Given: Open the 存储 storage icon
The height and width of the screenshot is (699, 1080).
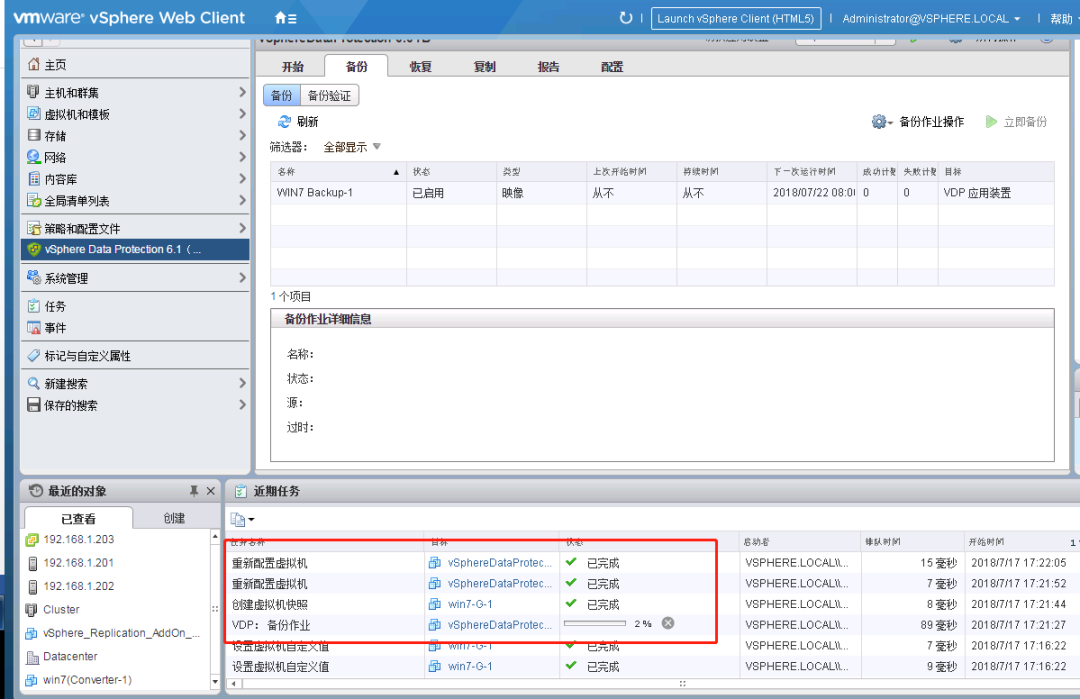Looking at the screenshot, I should click(x=33, y=135).
